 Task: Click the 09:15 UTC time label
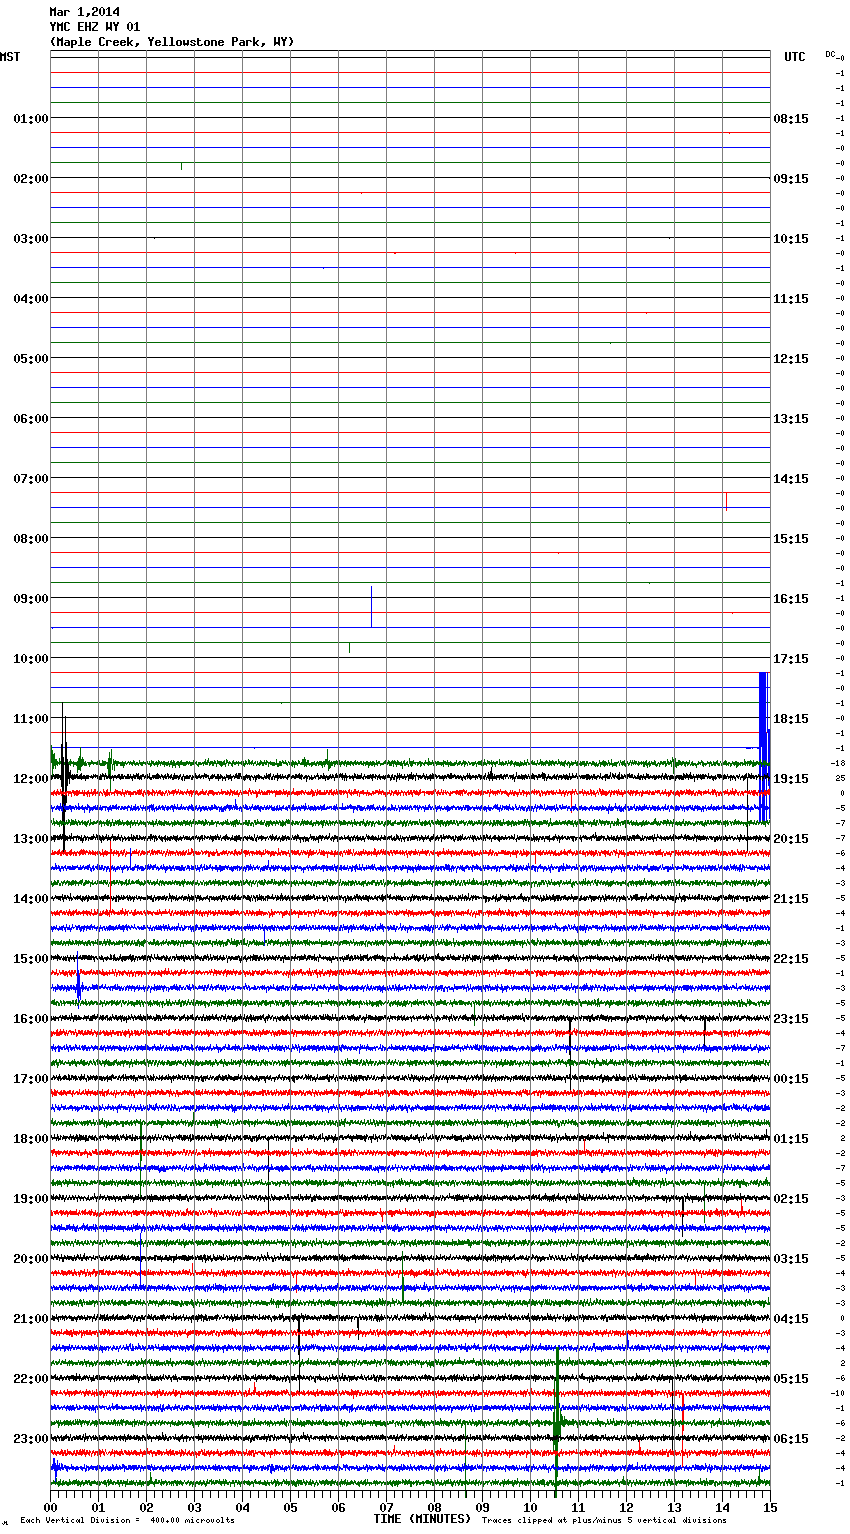pyautogui.click(x=791, y=179)
